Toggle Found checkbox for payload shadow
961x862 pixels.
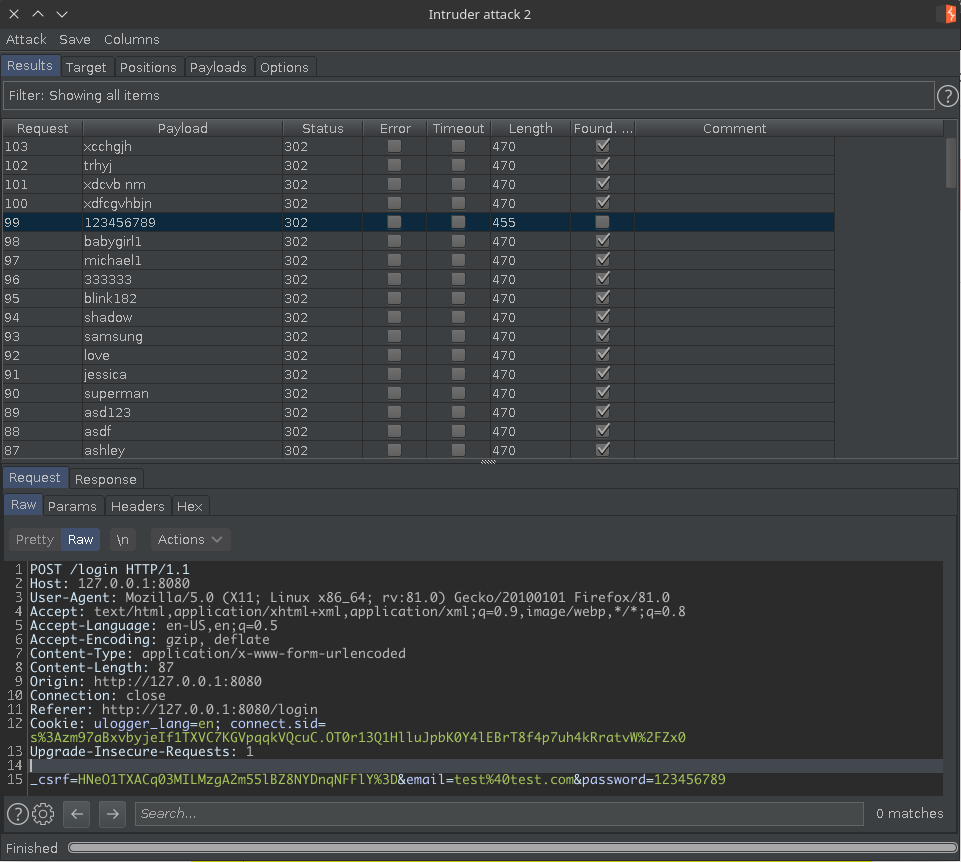(602, 317)
